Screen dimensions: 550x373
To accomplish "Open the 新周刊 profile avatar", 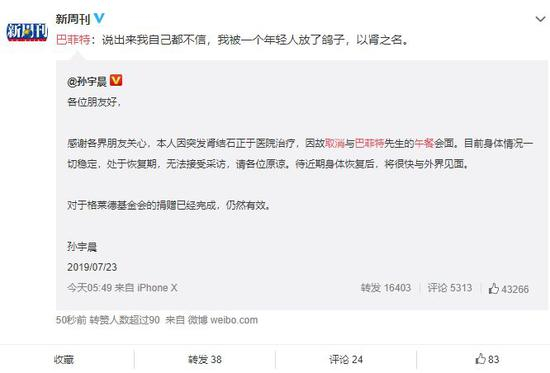I will coord(27,31).
